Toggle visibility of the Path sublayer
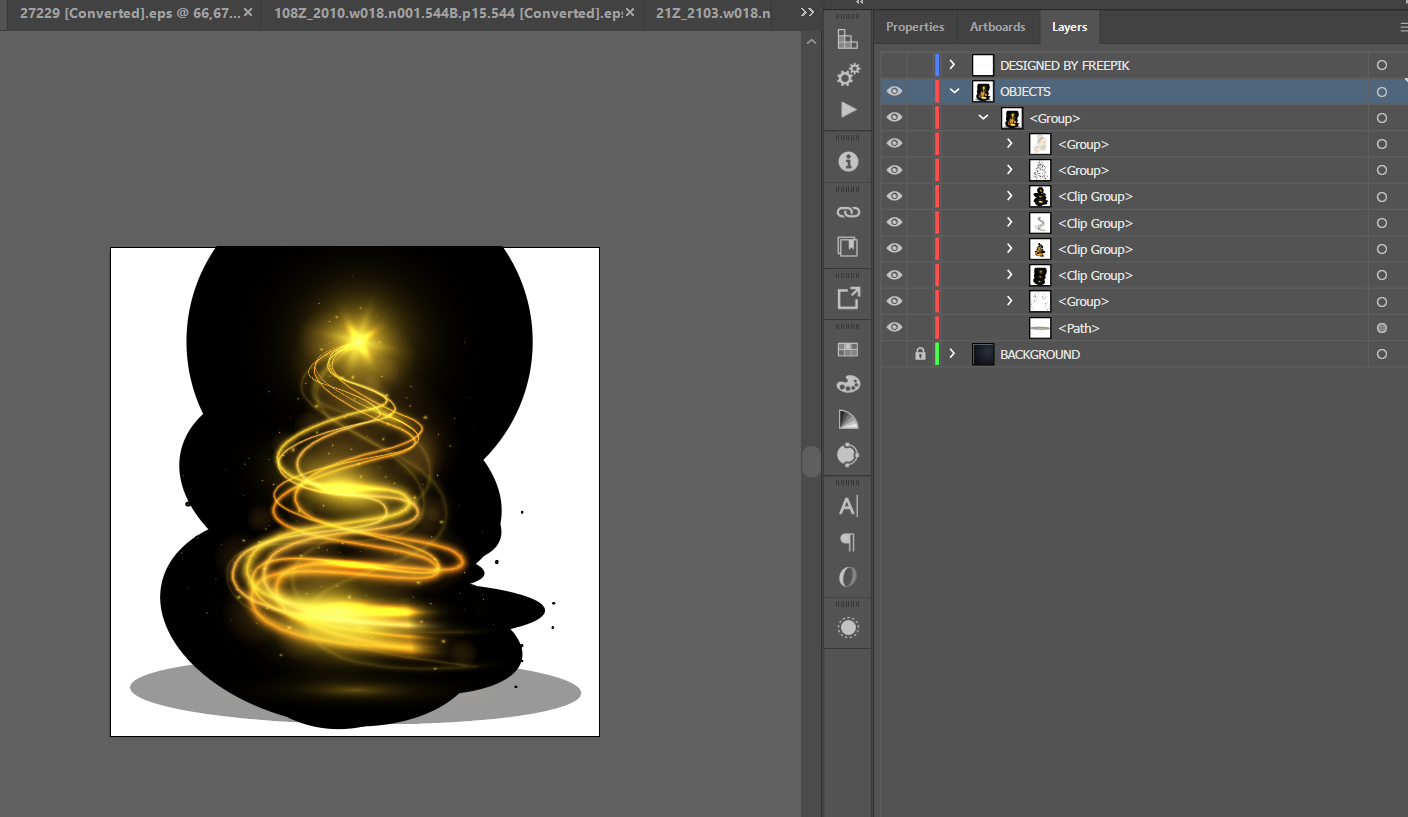 pyautogui.click(x=894, y=327)
